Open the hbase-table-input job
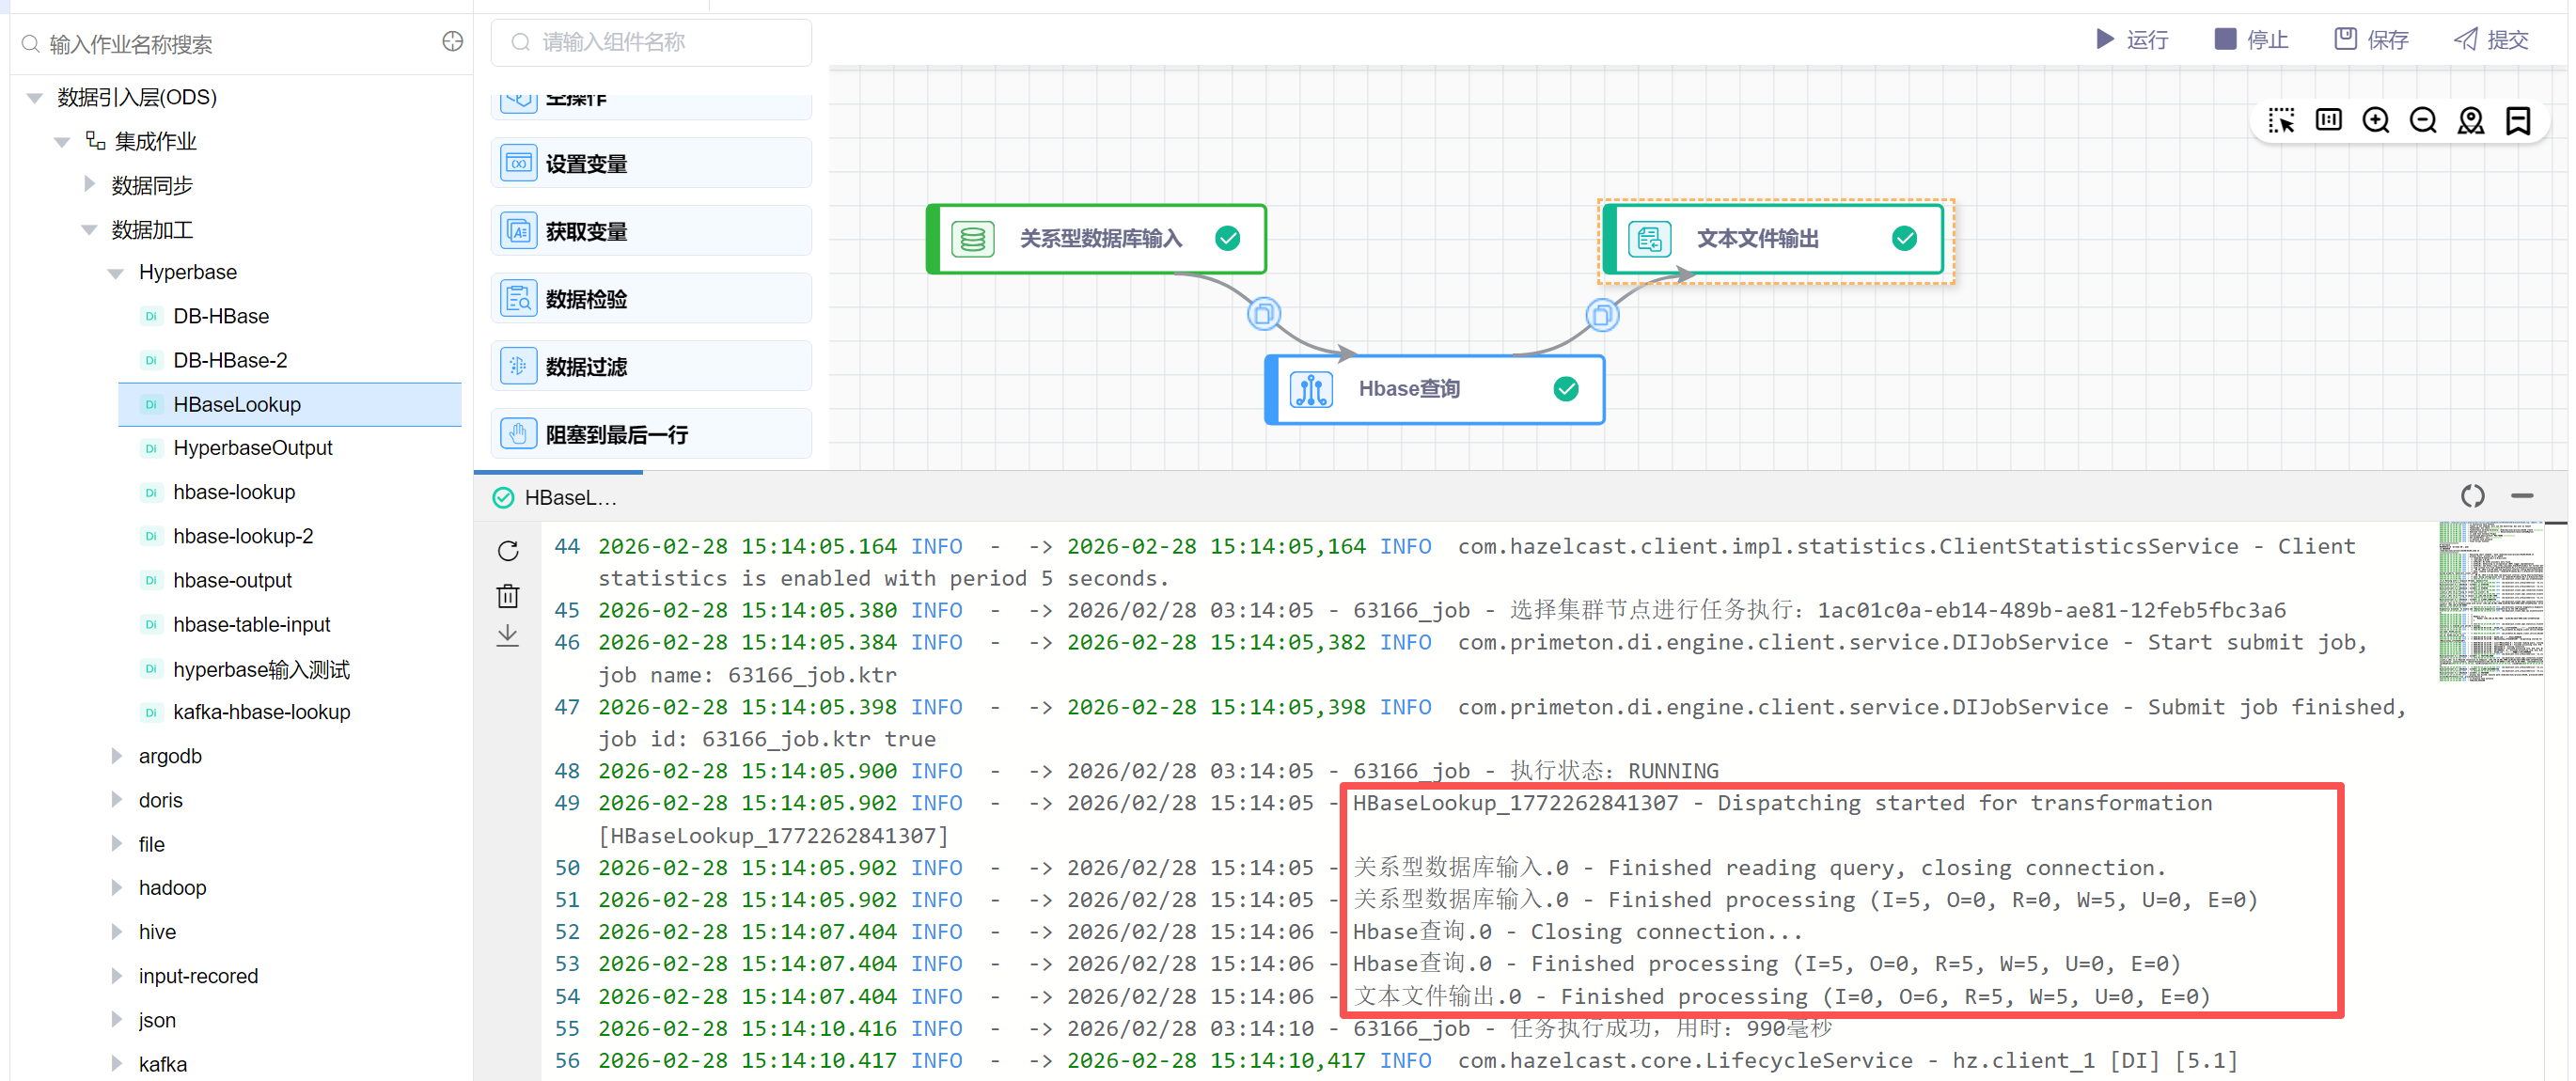The width and height of the screenshot is (2576, 1081). 251,624
